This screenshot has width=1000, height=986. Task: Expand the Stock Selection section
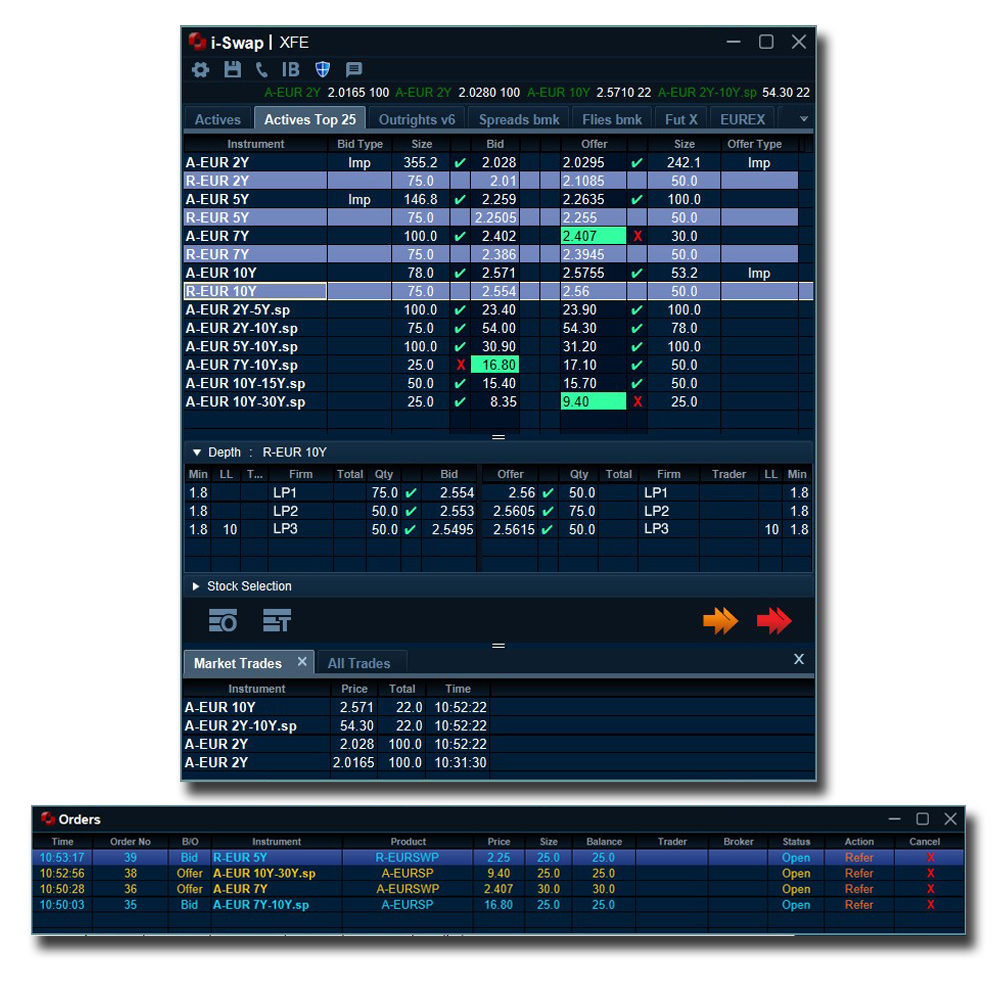point(197,586)
